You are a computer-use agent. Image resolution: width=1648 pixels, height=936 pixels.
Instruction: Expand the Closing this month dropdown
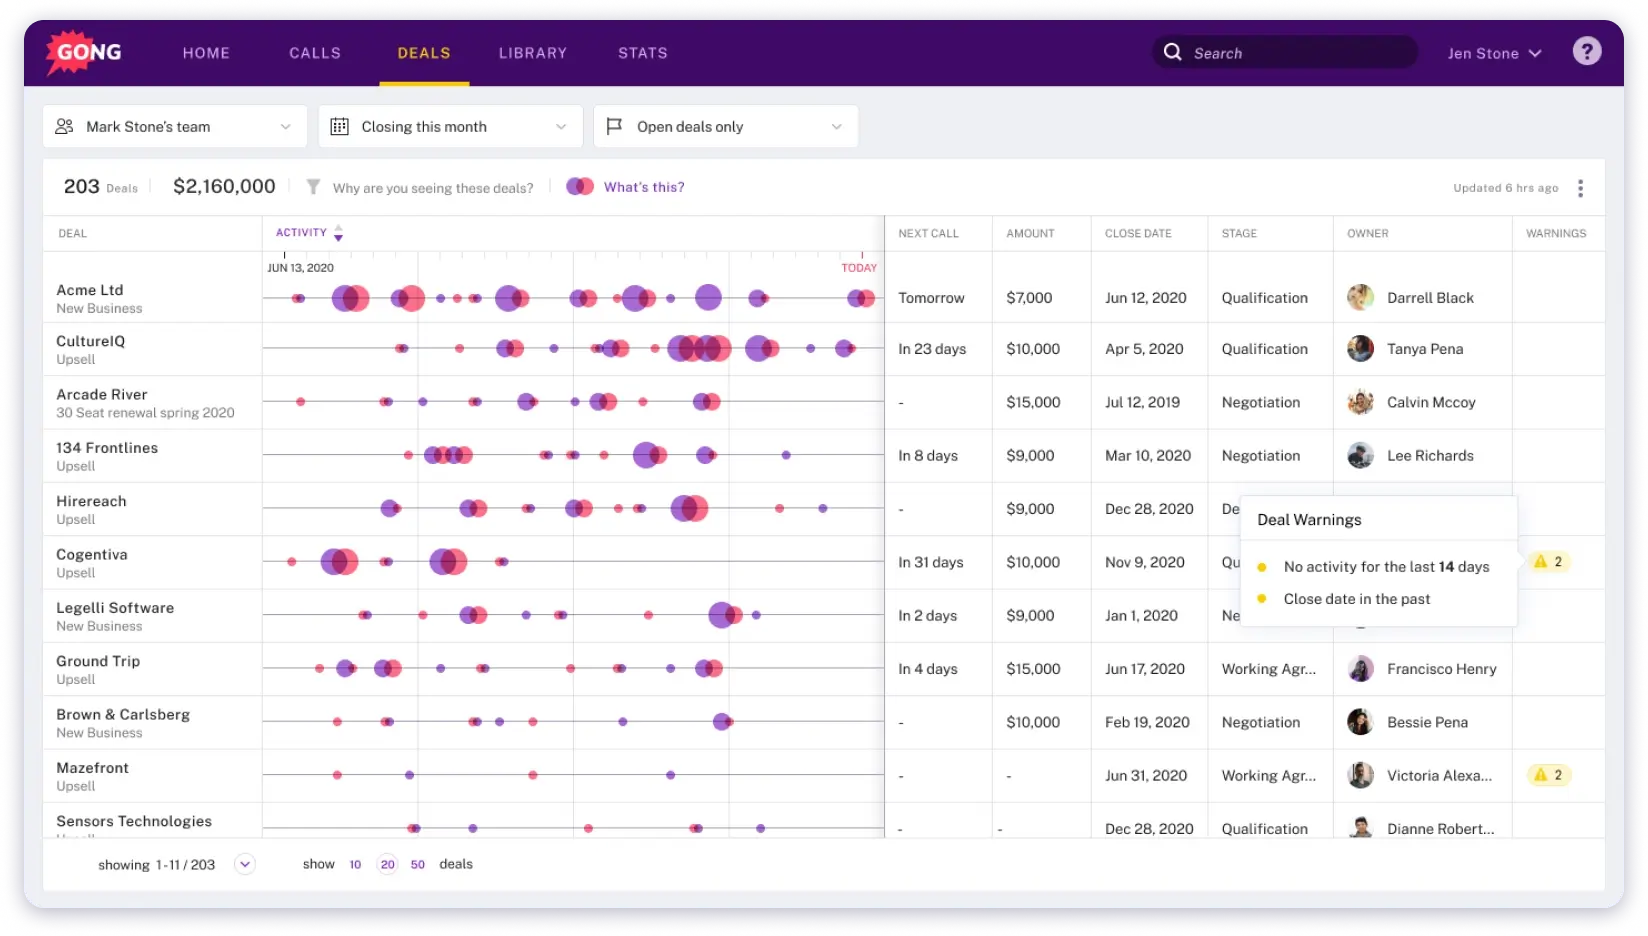click(x=449, y=127)
